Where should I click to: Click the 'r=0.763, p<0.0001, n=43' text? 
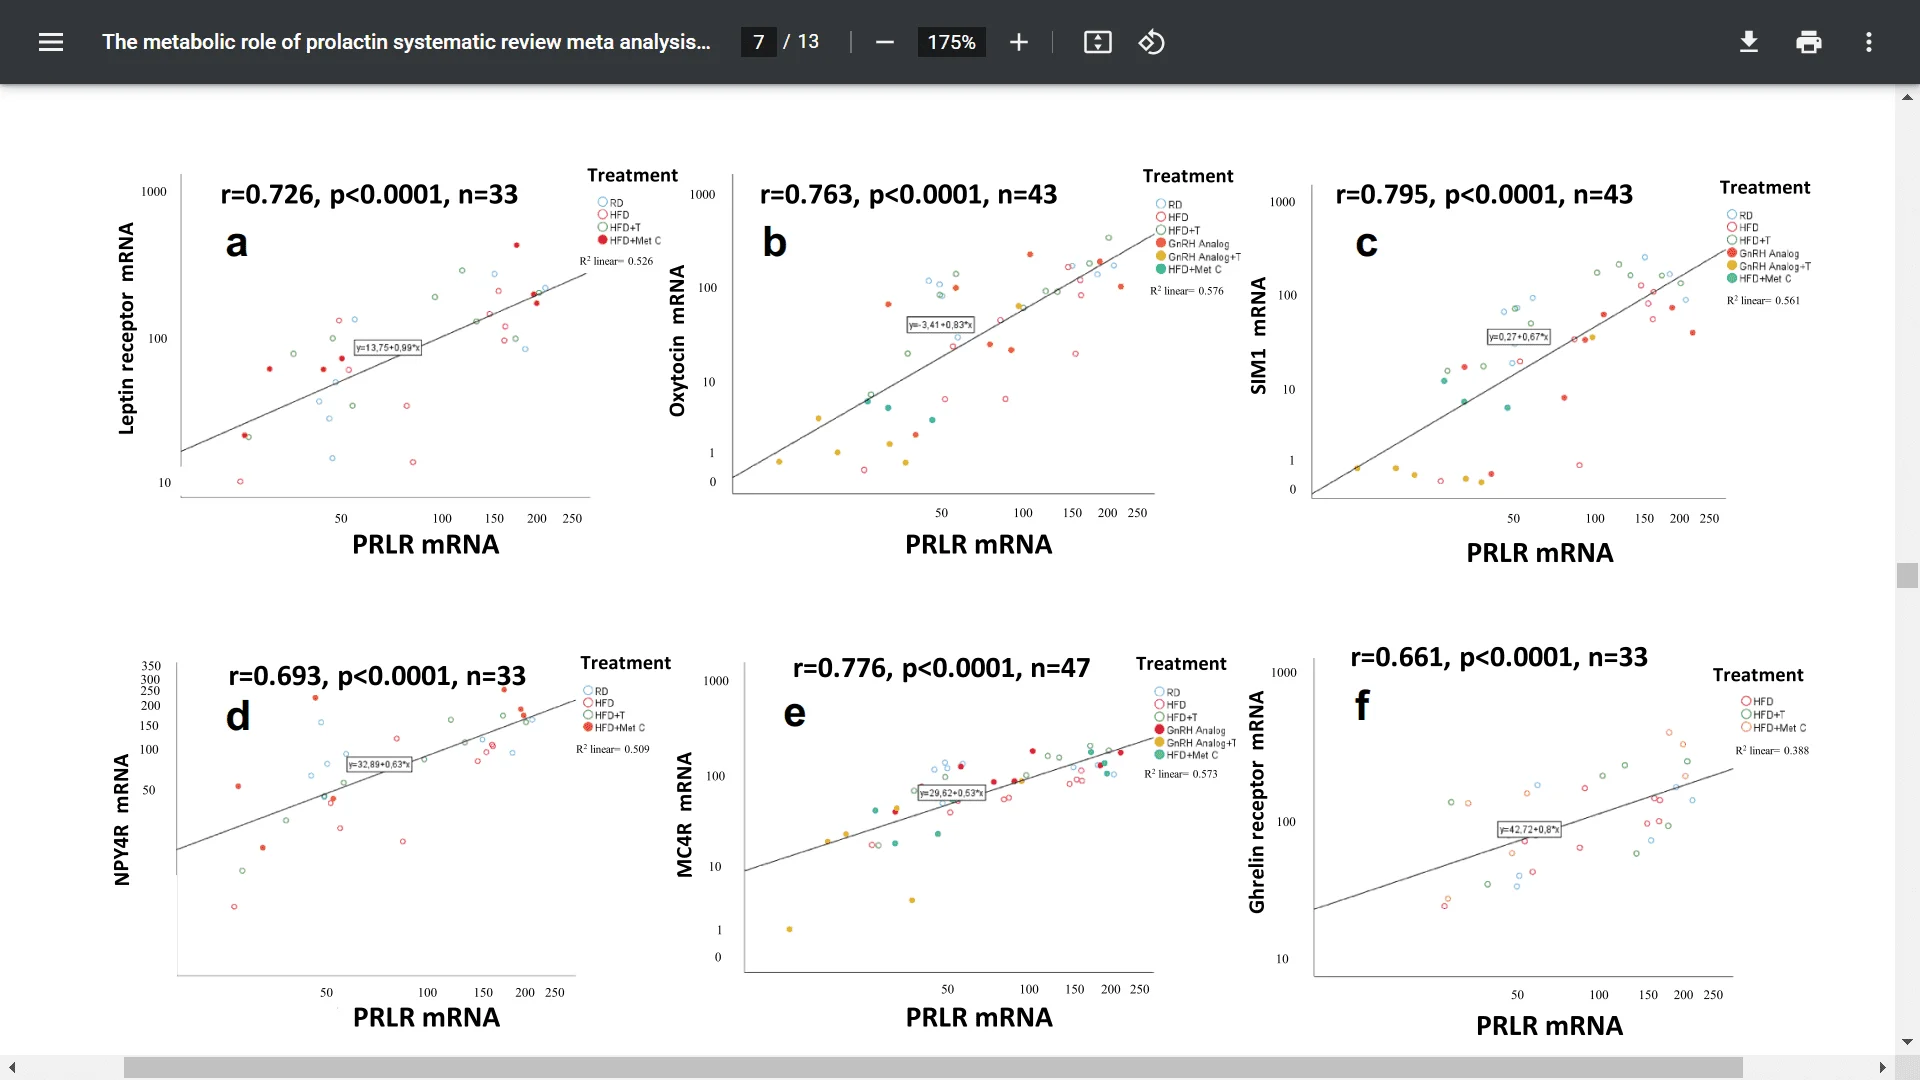click(x=908, y=194)
